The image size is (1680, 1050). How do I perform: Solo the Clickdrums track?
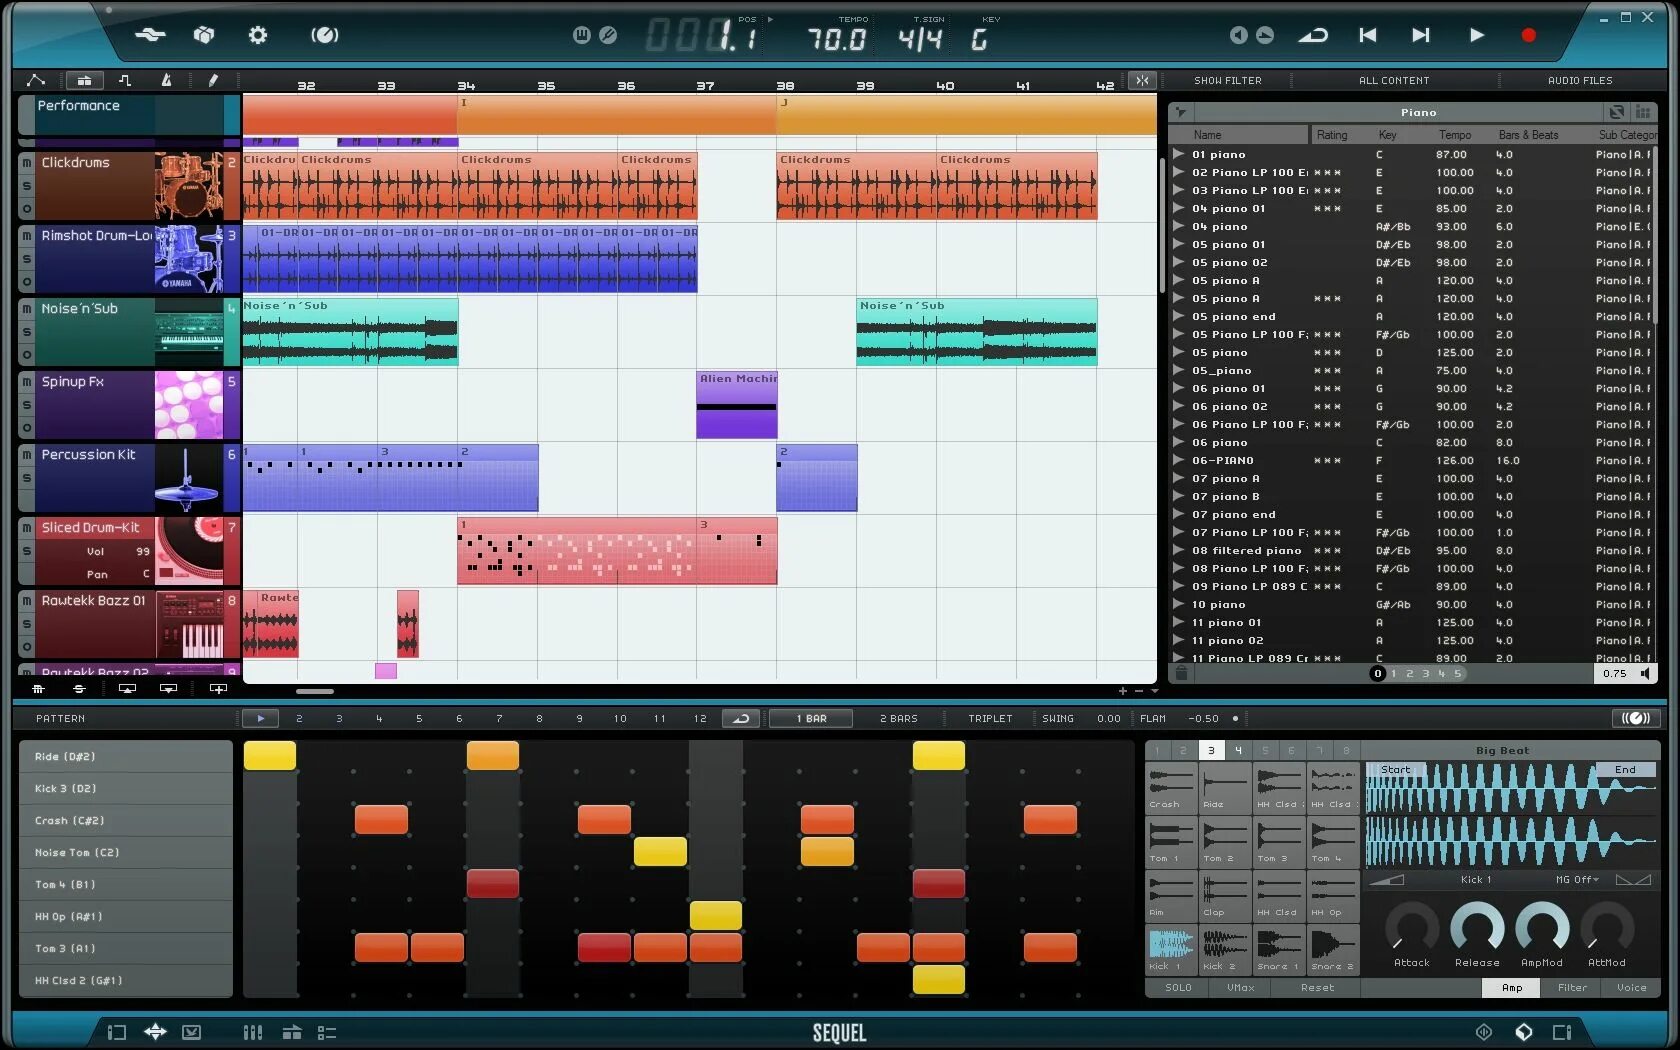27,186
